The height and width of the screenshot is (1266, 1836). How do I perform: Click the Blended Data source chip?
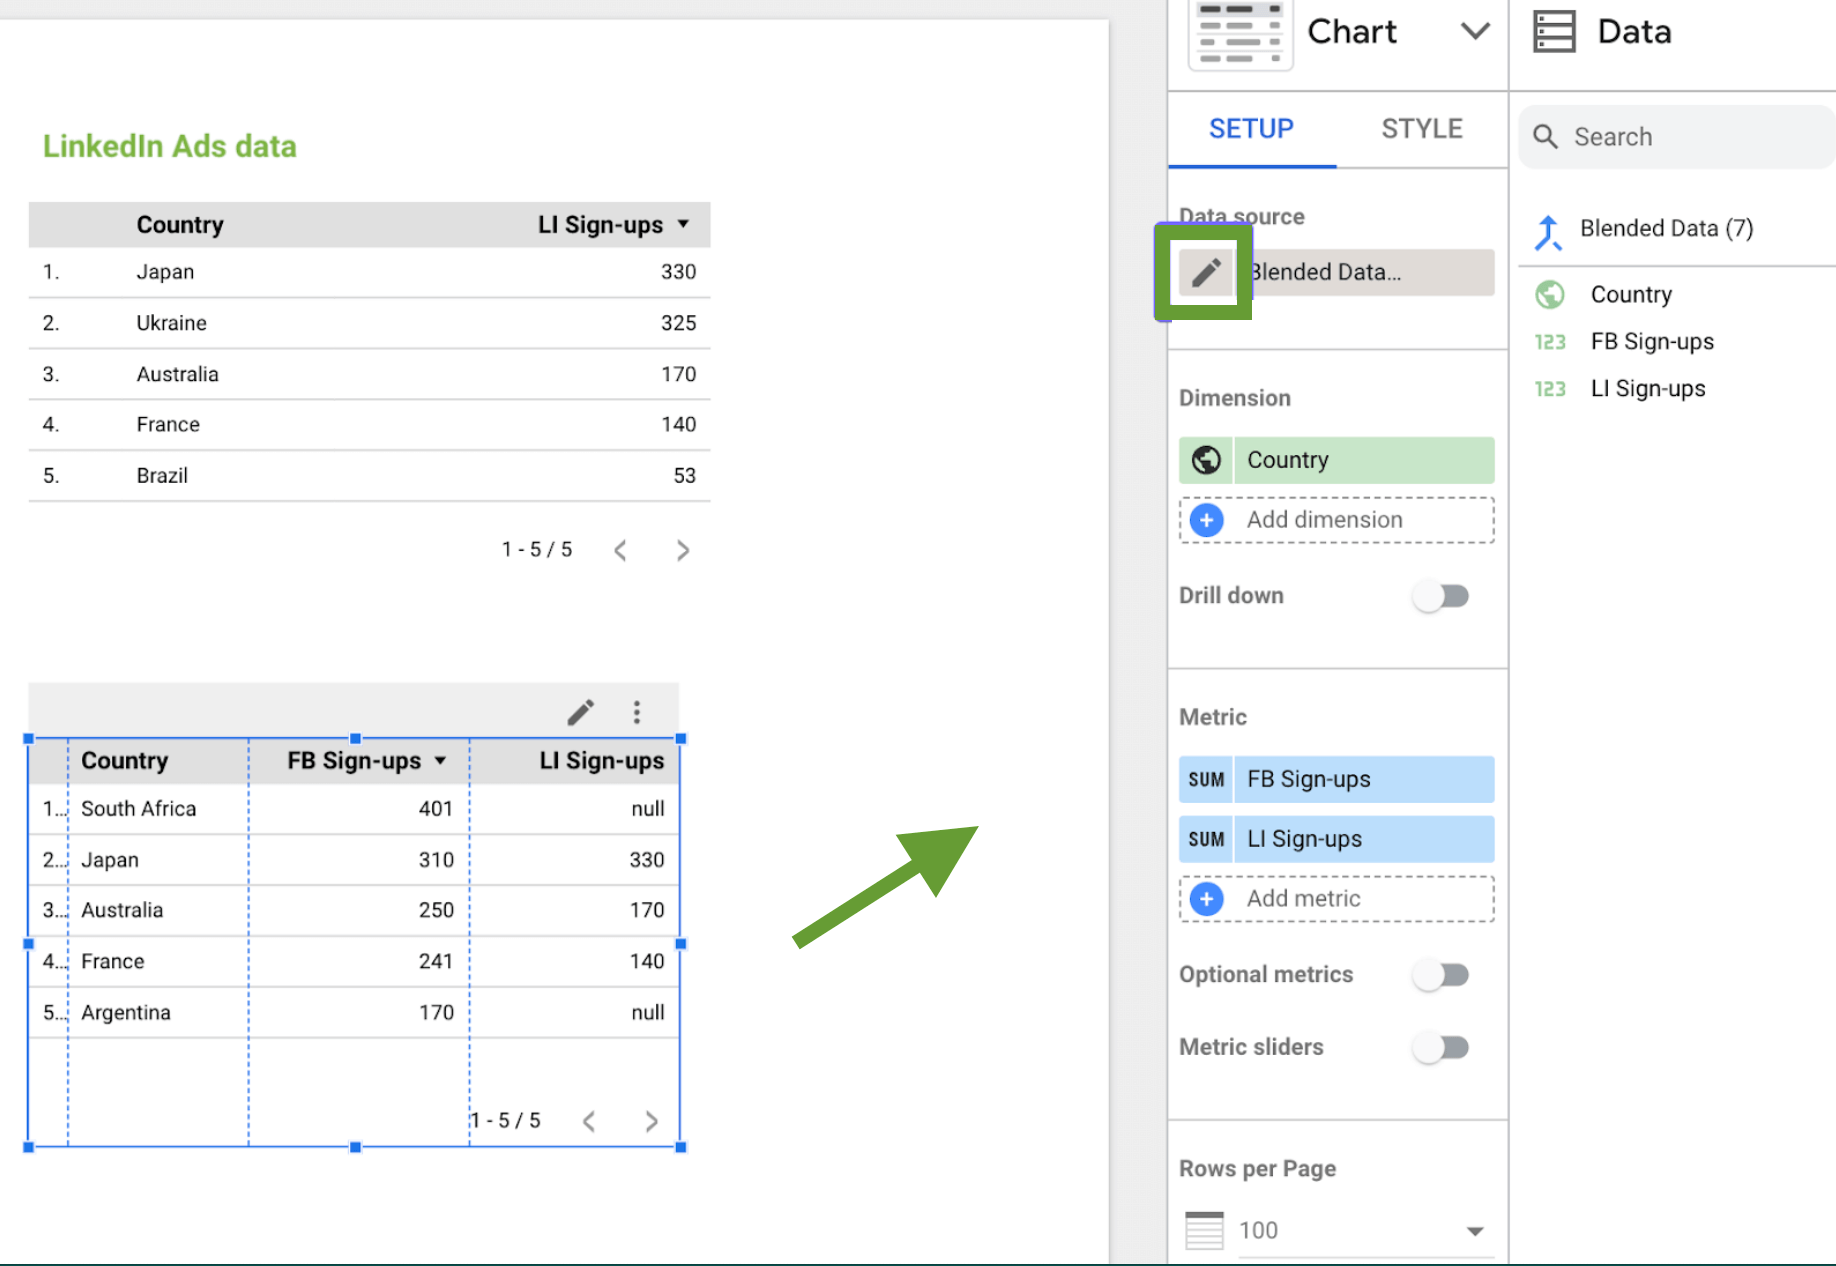[x=1364, y=272]
